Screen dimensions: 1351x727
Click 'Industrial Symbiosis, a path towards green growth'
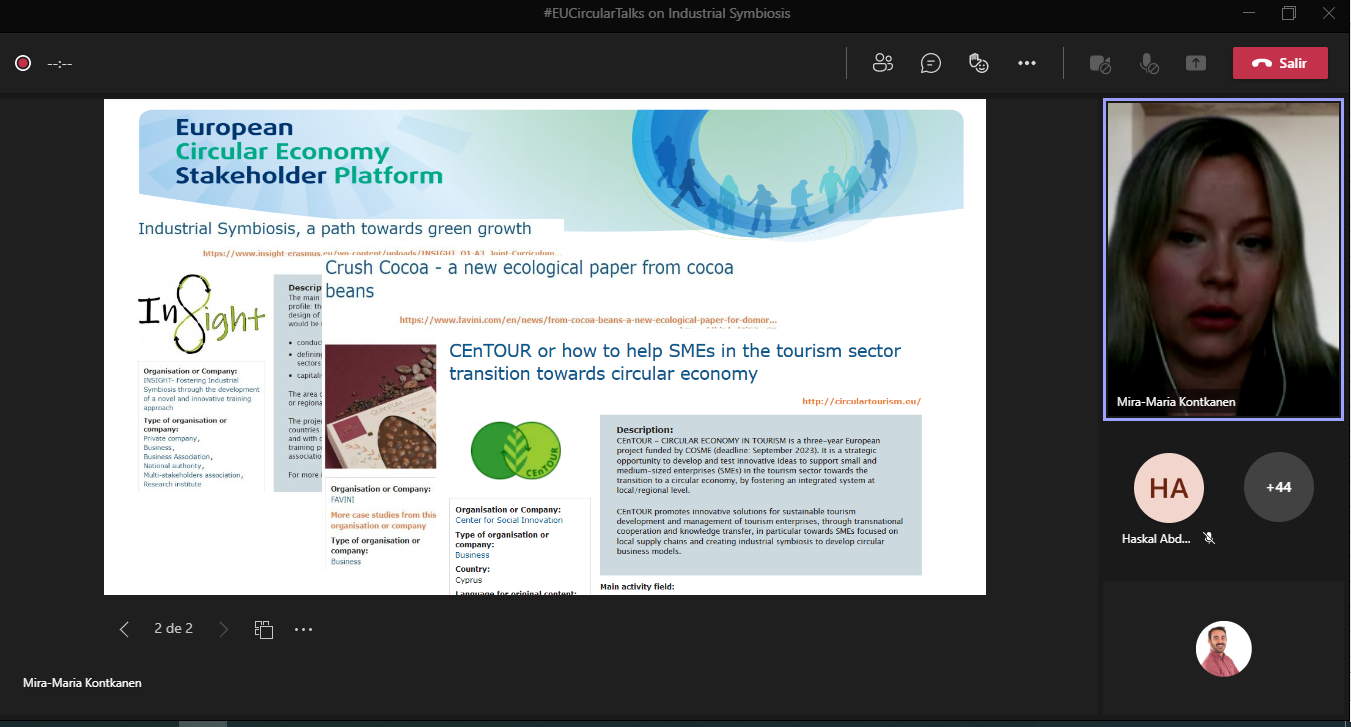[x=334, y=228]
